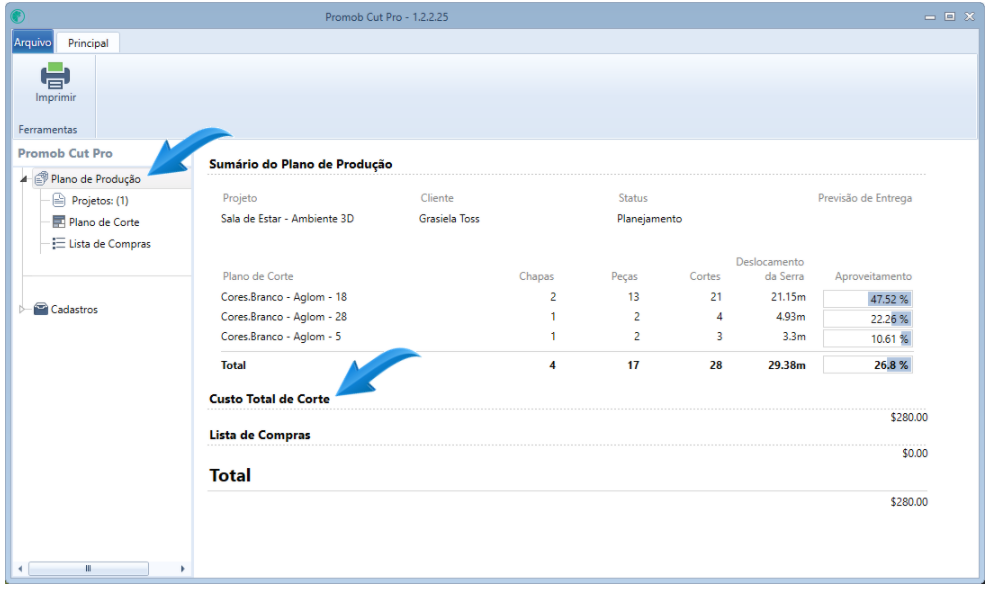The width and height of the screenshot is (991, 589).
Task: Click the Cadastros briefcase icon
Action: click(41, 310)
